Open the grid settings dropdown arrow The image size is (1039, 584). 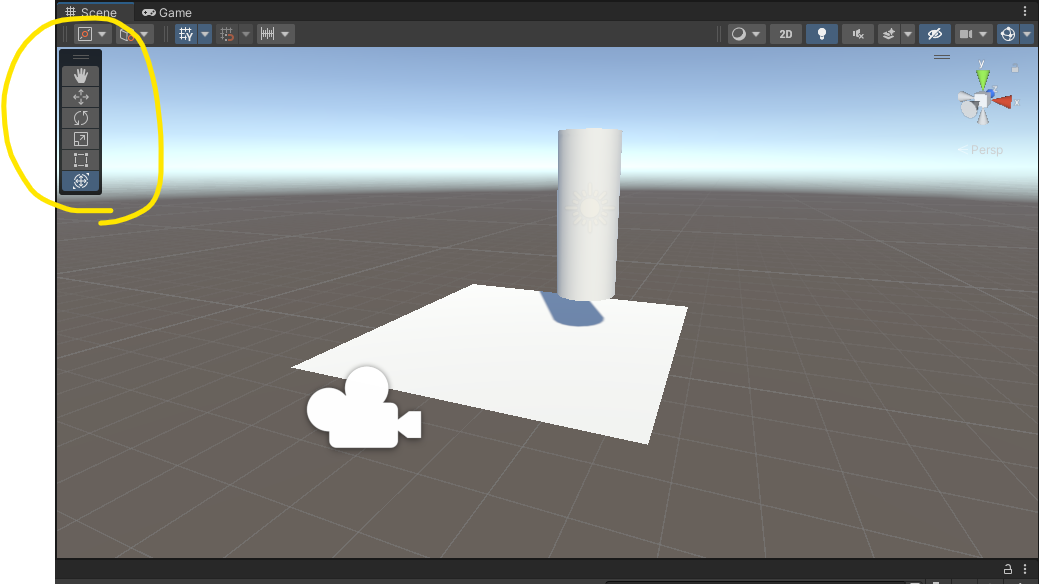[x=205, y=34]
